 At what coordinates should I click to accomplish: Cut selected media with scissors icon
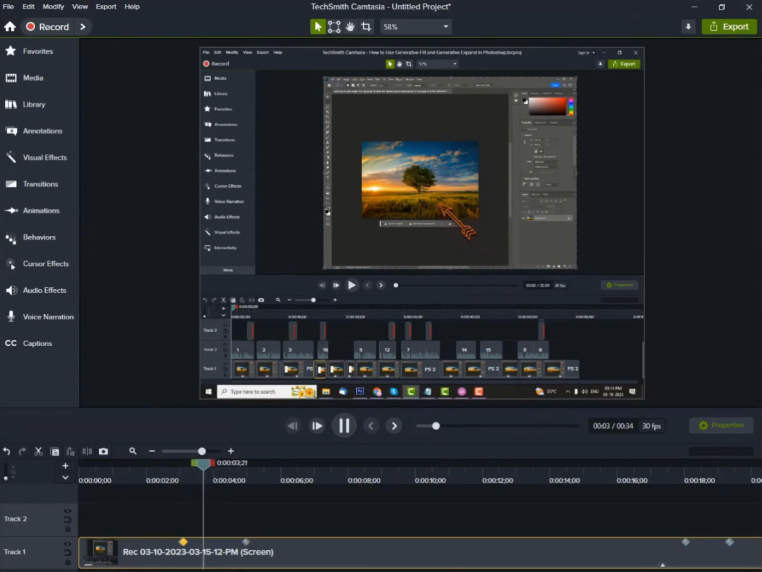click(x=39, y=451)
